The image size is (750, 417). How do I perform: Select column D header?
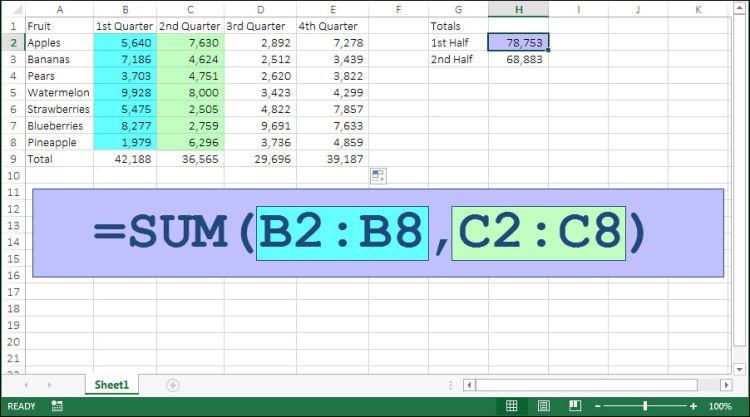260,10
